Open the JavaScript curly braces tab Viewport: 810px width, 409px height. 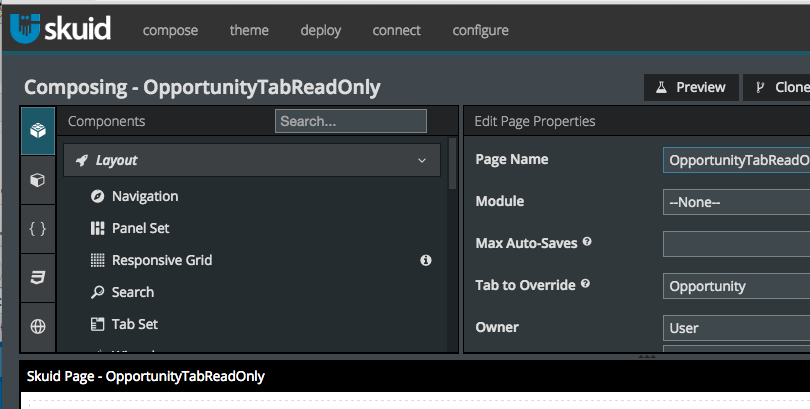coord(38,229)
